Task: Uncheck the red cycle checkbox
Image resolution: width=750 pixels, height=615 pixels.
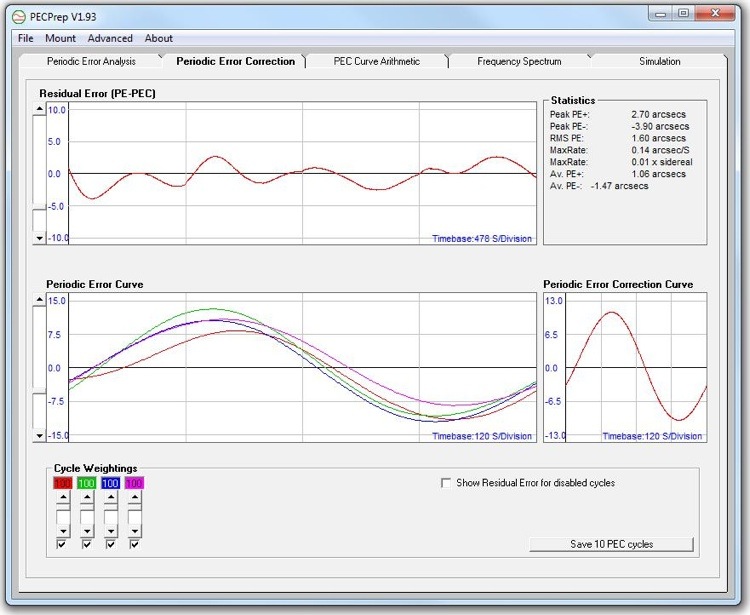Action: 62,544
